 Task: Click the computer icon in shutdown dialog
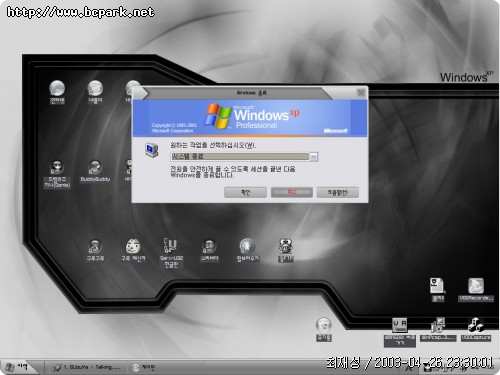152,150
